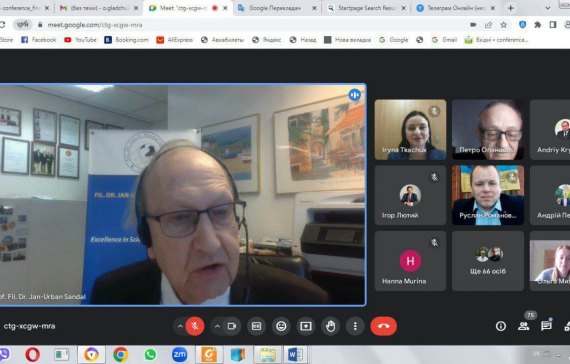The height and width of the screenshot is (364, 570).
Task: Open the three-dot more options menu
Action: pos(355,326)
